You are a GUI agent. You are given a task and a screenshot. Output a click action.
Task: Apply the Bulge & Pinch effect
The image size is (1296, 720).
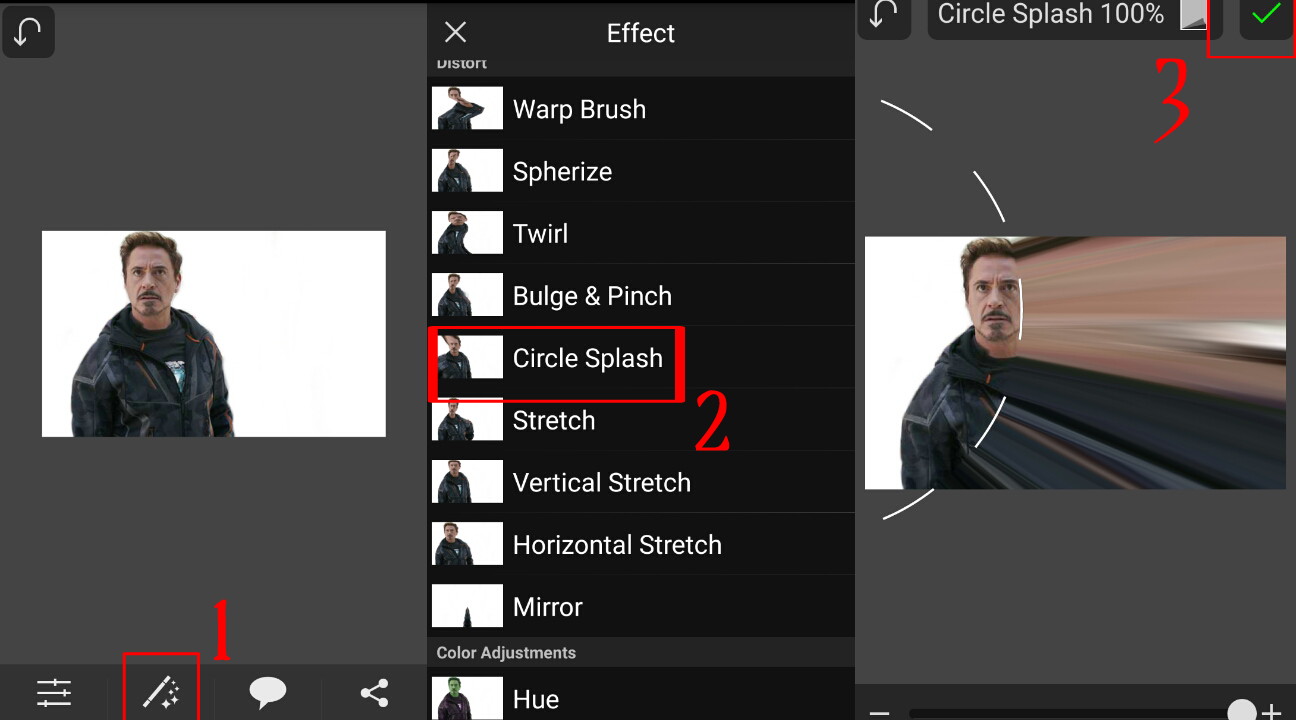coord(592,296)
